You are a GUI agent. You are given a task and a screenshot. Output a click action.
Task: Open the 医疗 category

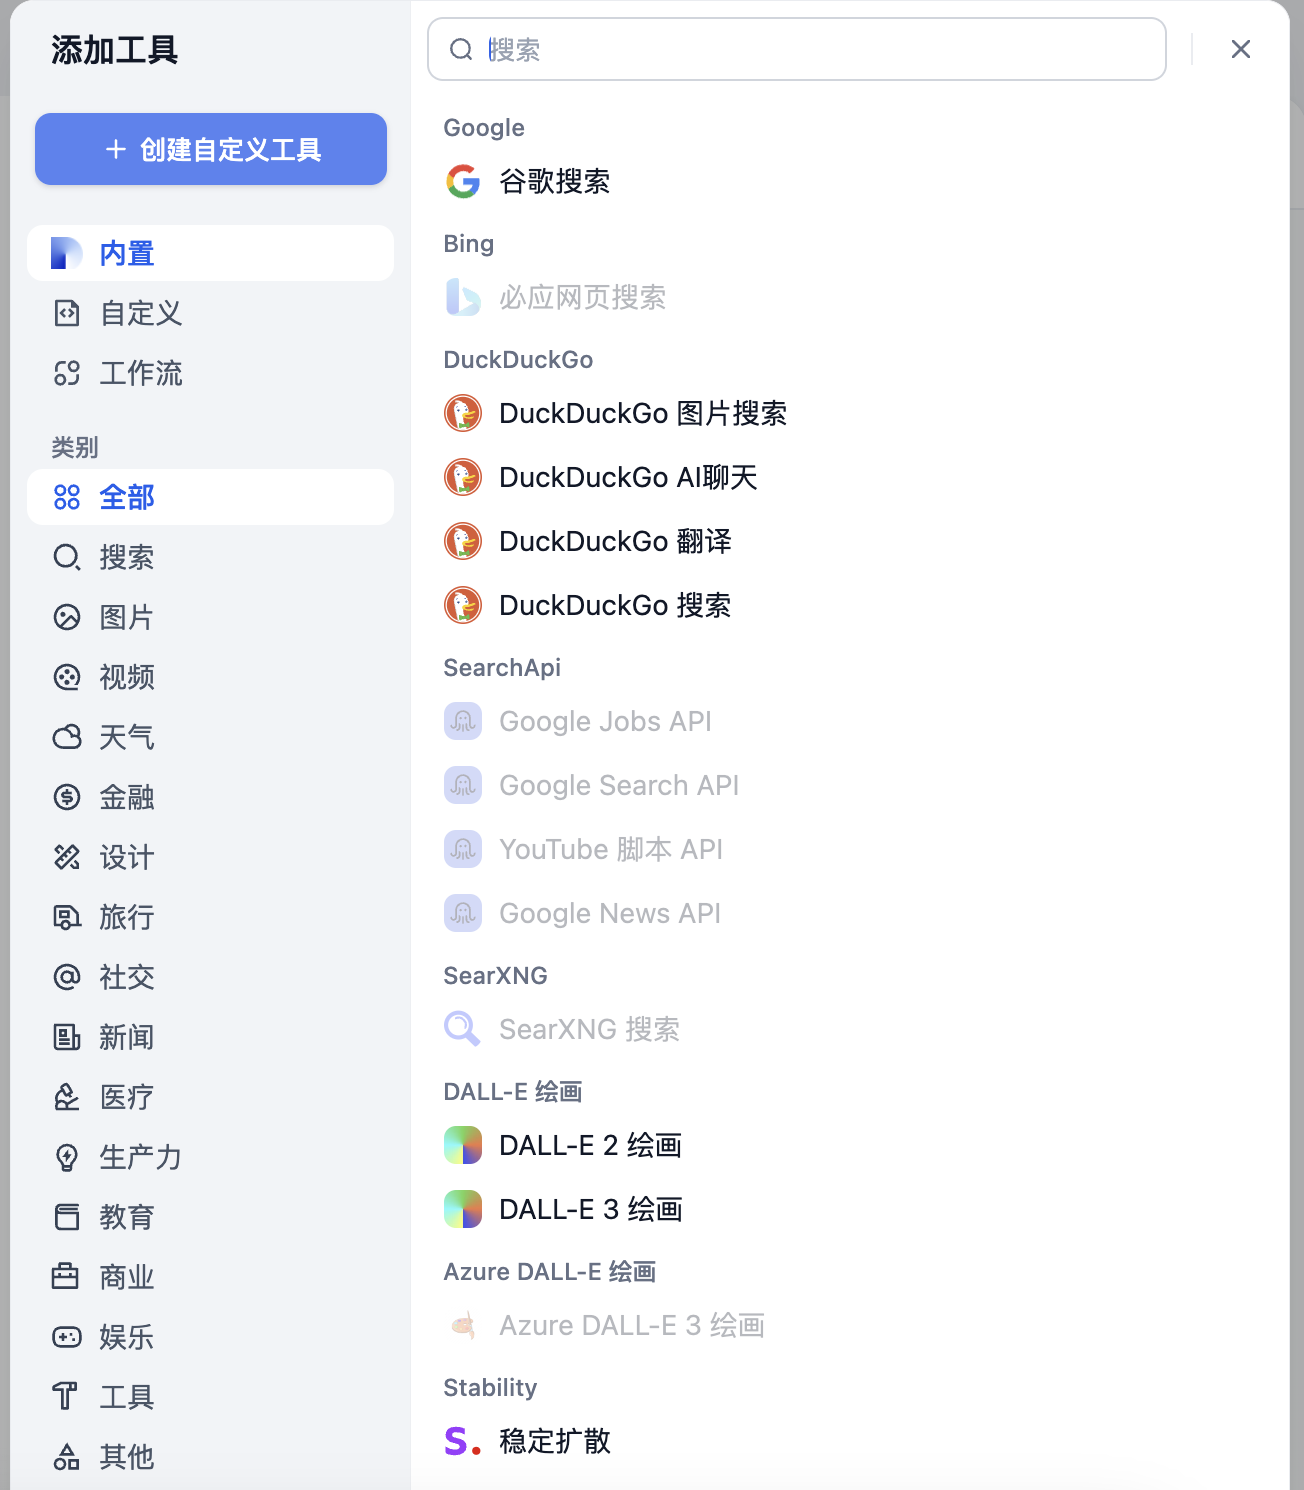pyautogui.click(x=127, y=1097)
